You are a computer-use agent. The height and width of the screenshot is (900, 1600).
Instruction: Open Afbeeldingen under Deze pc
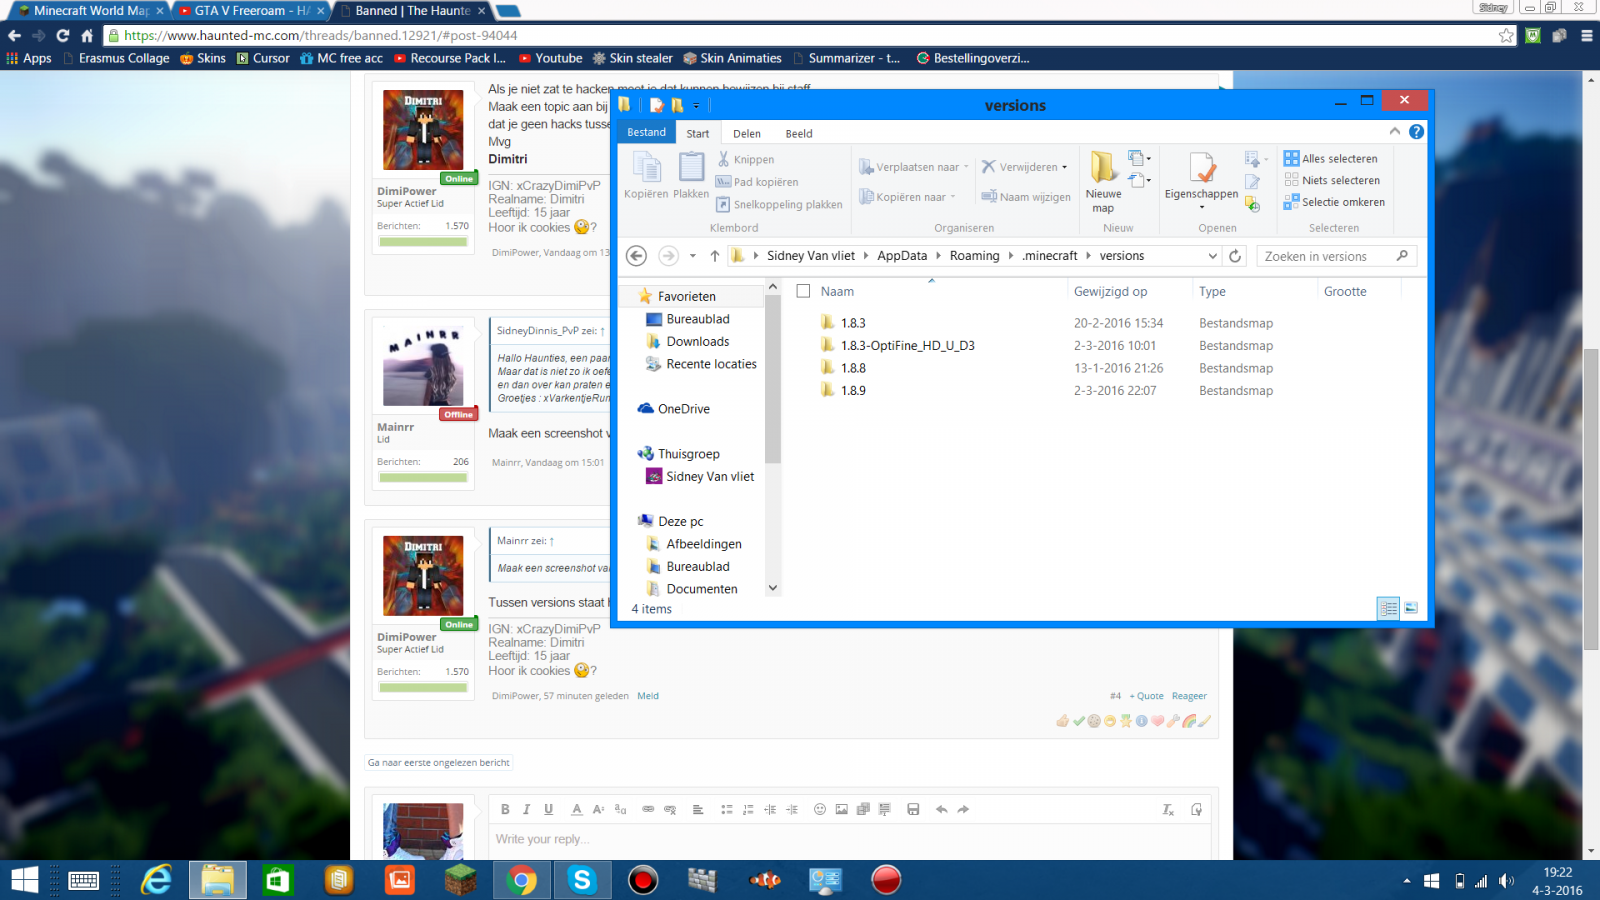click(704, 544)
